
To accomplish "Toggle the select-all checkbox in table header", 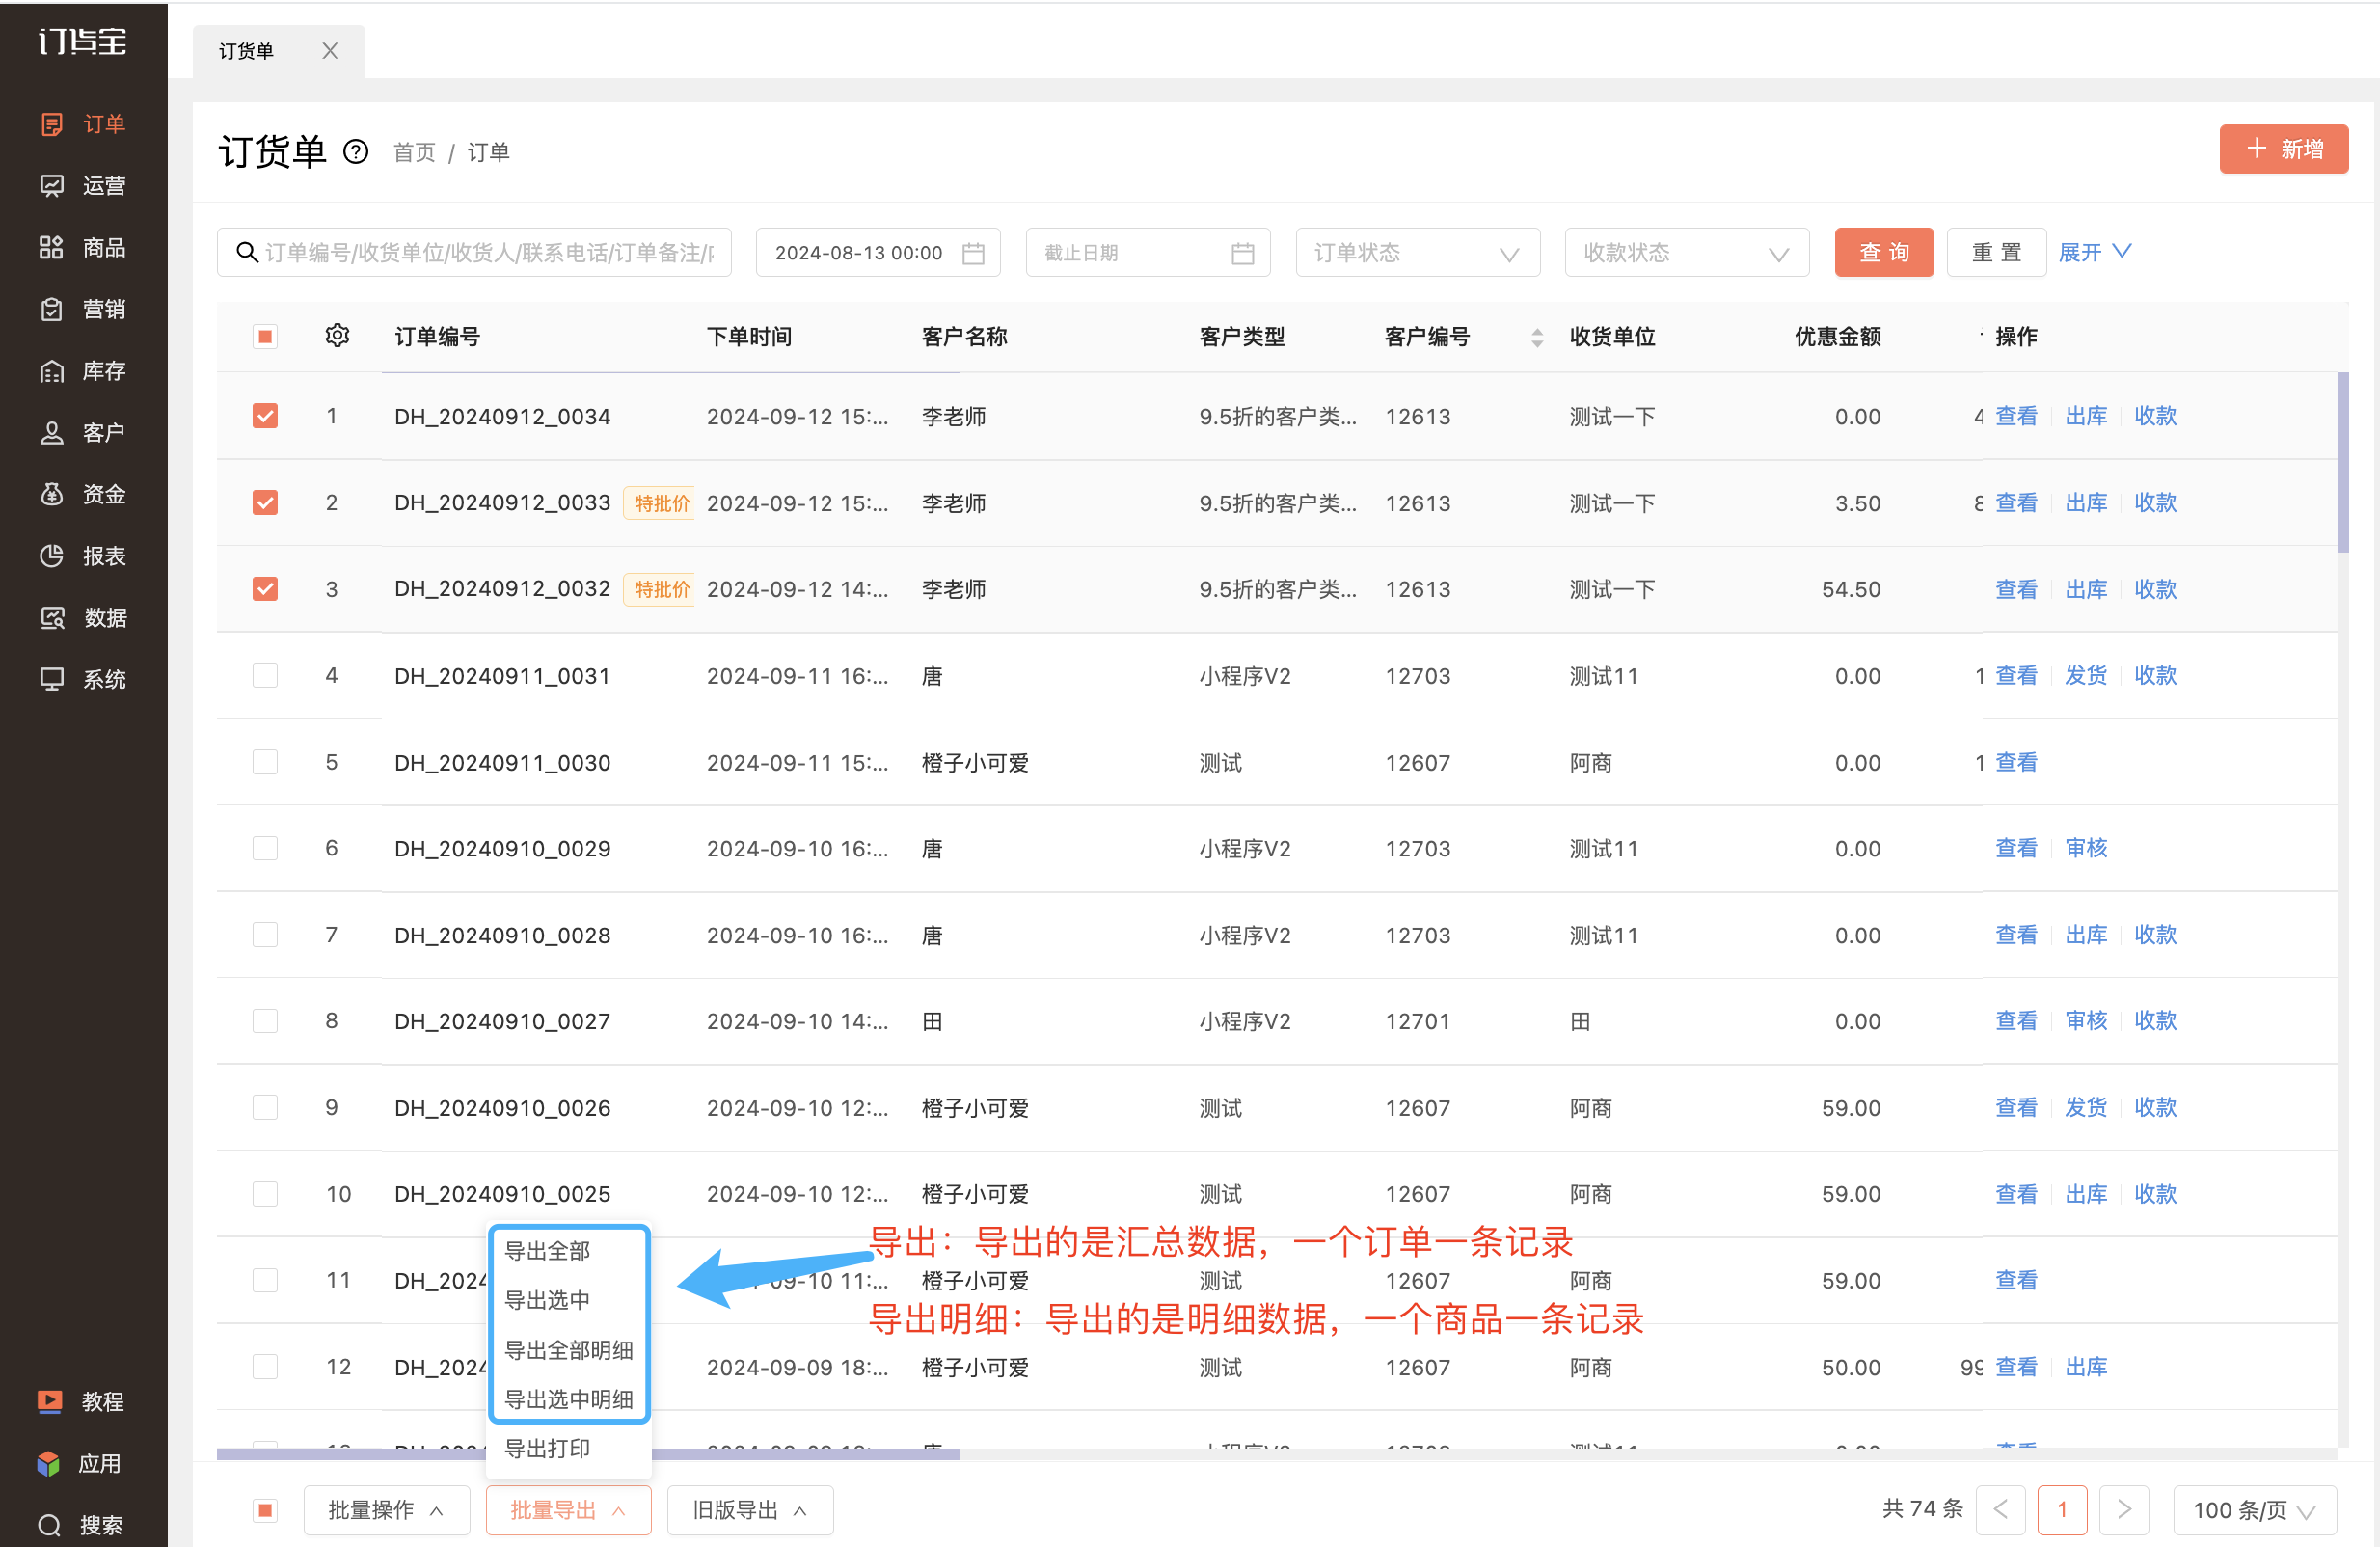I will 265,336.
